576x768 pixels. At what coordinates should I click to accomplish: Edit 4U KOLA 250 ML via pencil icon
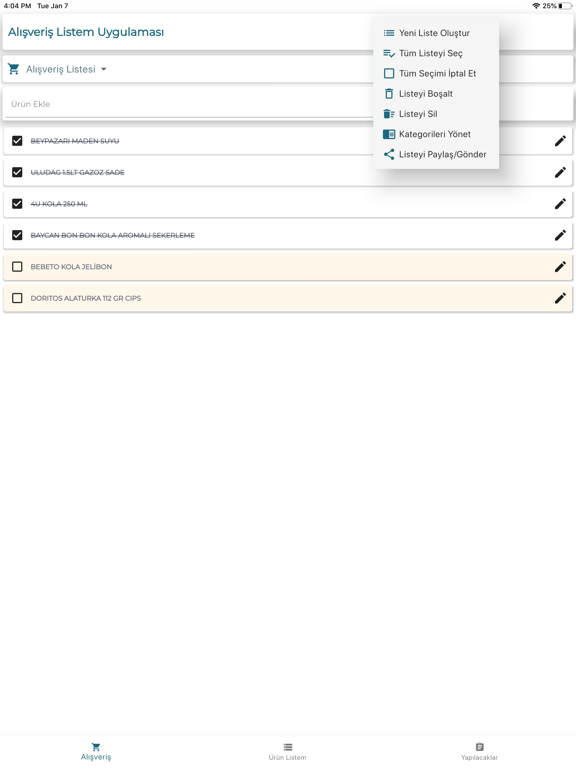click(x=560, y=204)
